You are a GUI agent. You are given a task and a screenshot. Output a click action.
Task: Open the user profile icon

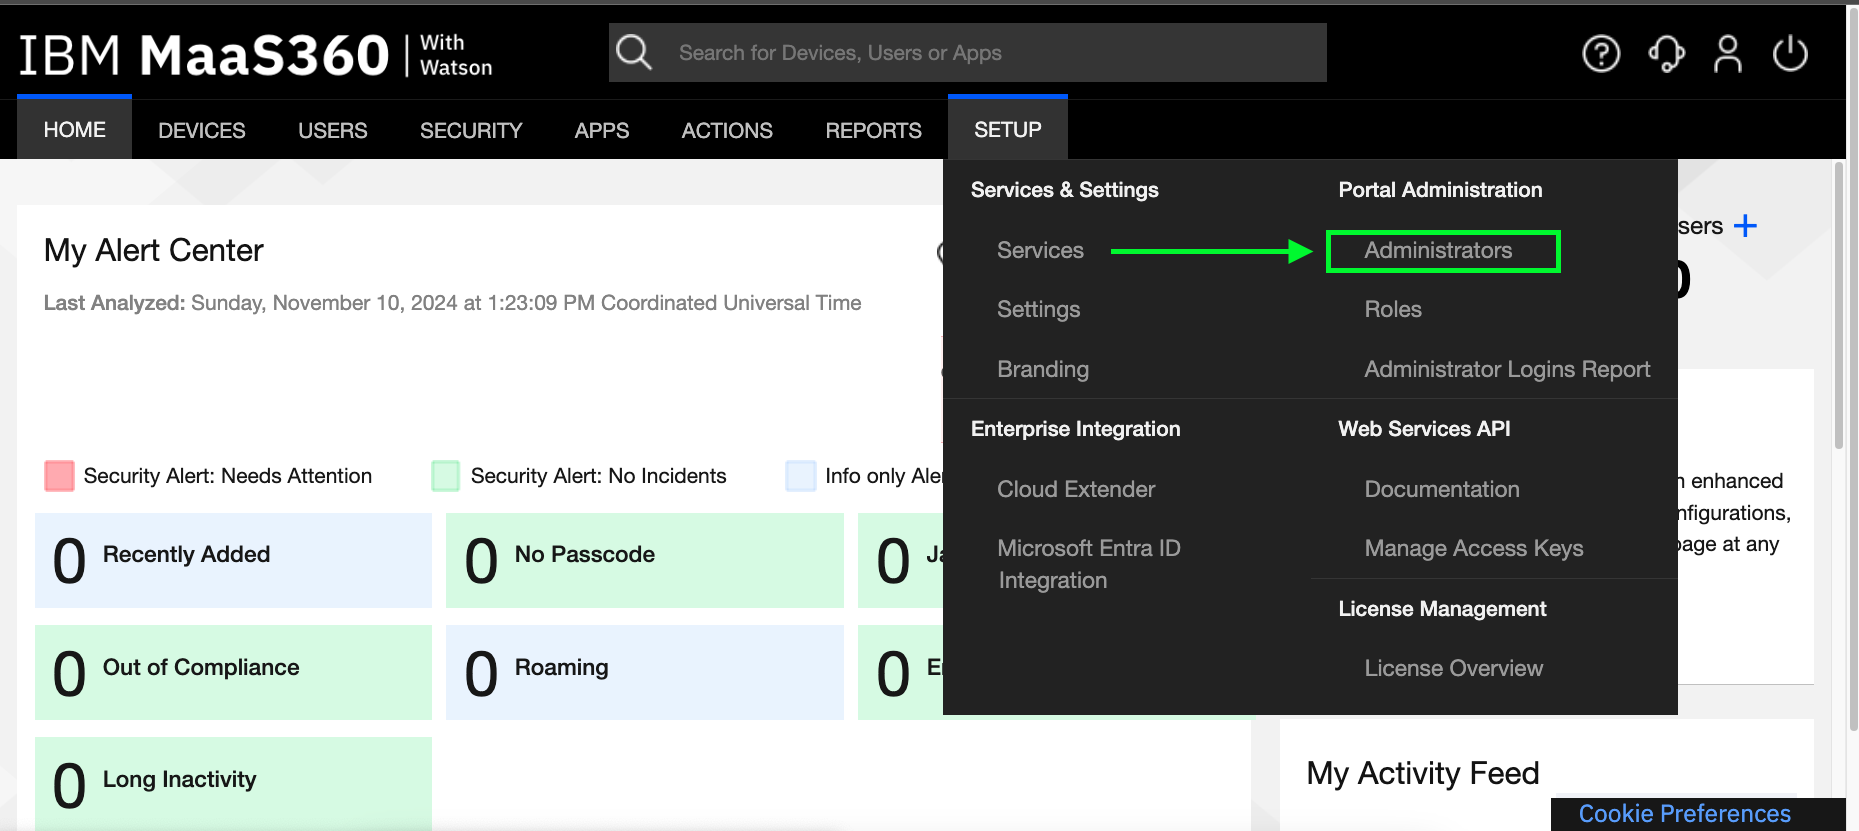pyautogui.click(x=1728, y=53)
